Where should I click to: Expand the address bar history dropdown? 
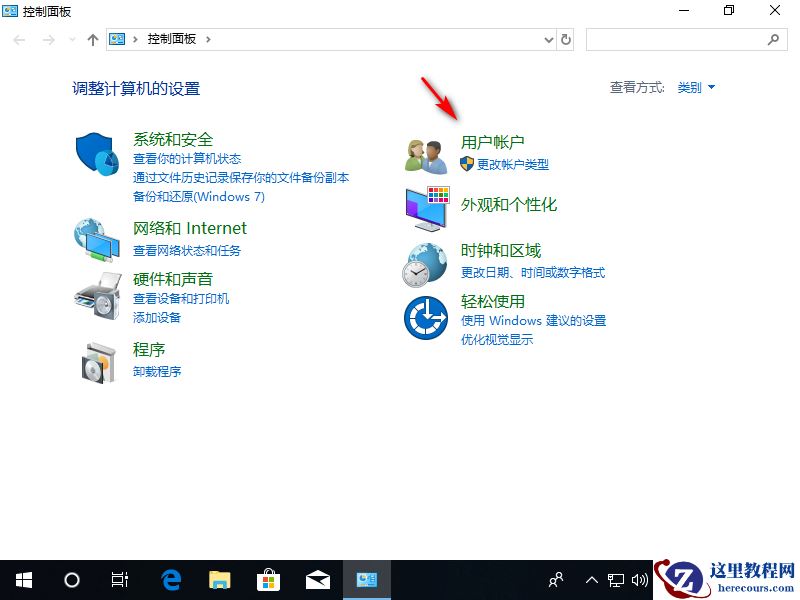pos(547,39)
